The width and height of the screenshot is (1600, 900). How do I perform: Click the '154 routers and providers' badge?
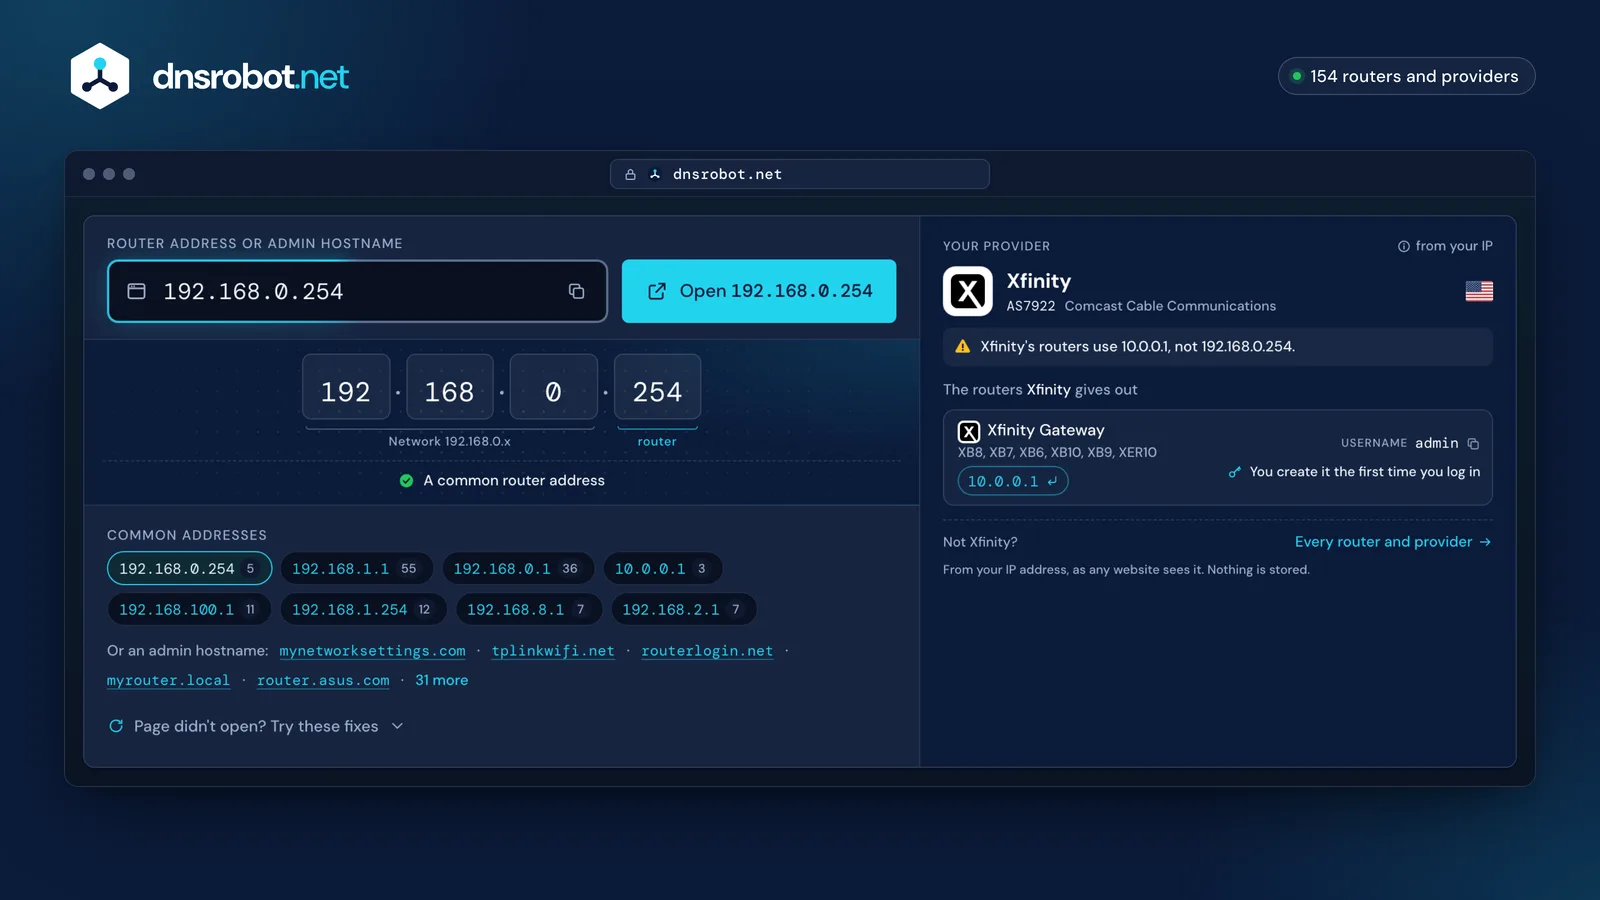click(x=1406, y=76)
